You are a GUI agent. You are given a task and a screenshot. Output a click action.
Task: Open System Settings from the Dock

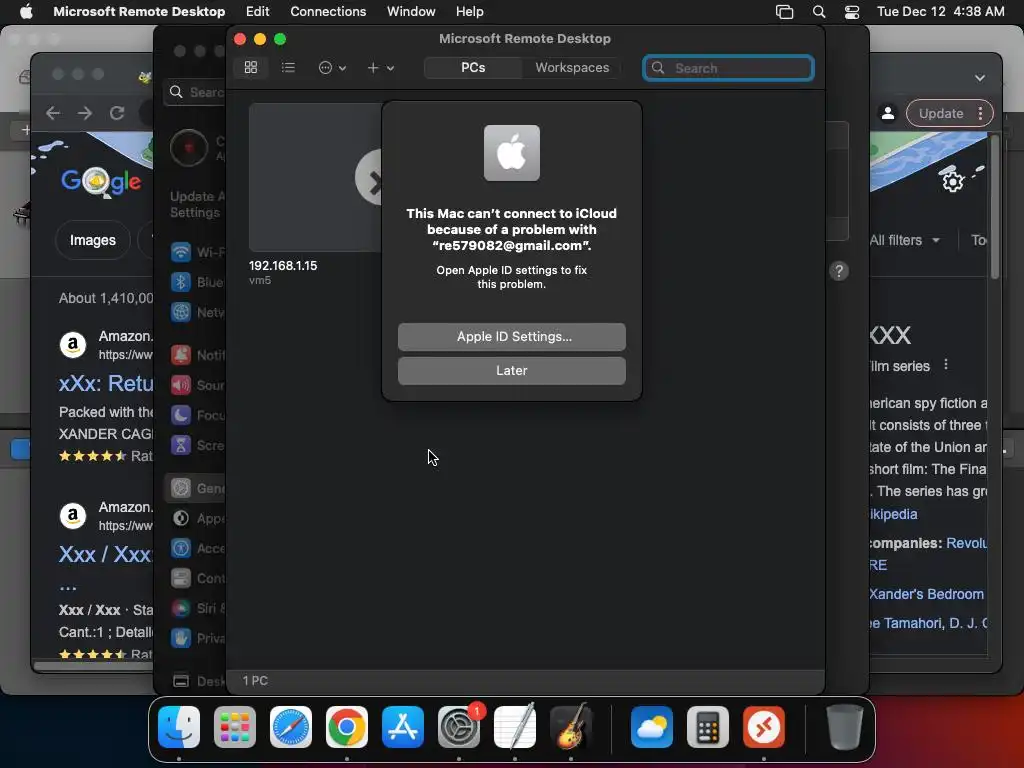click(x=458, y=727)
